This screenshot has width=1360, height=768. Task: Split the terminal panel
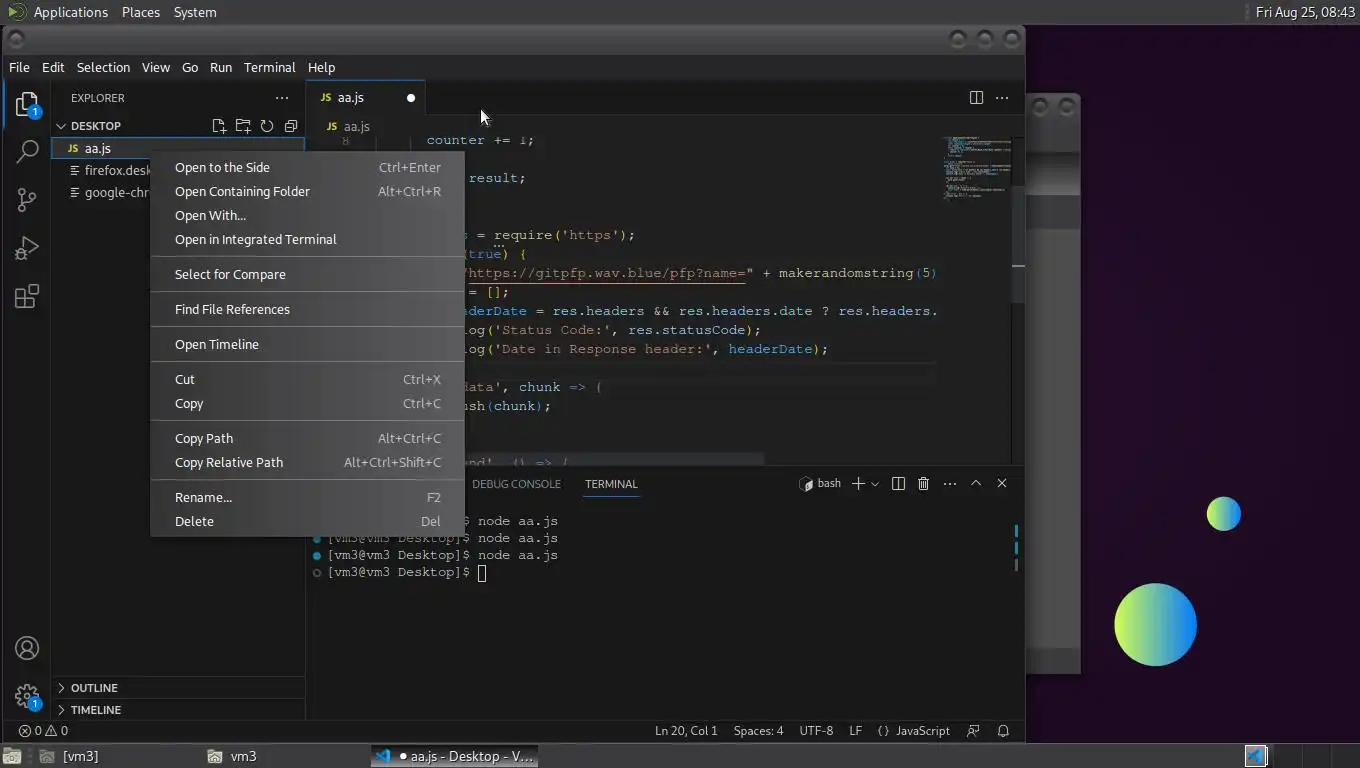898,484
